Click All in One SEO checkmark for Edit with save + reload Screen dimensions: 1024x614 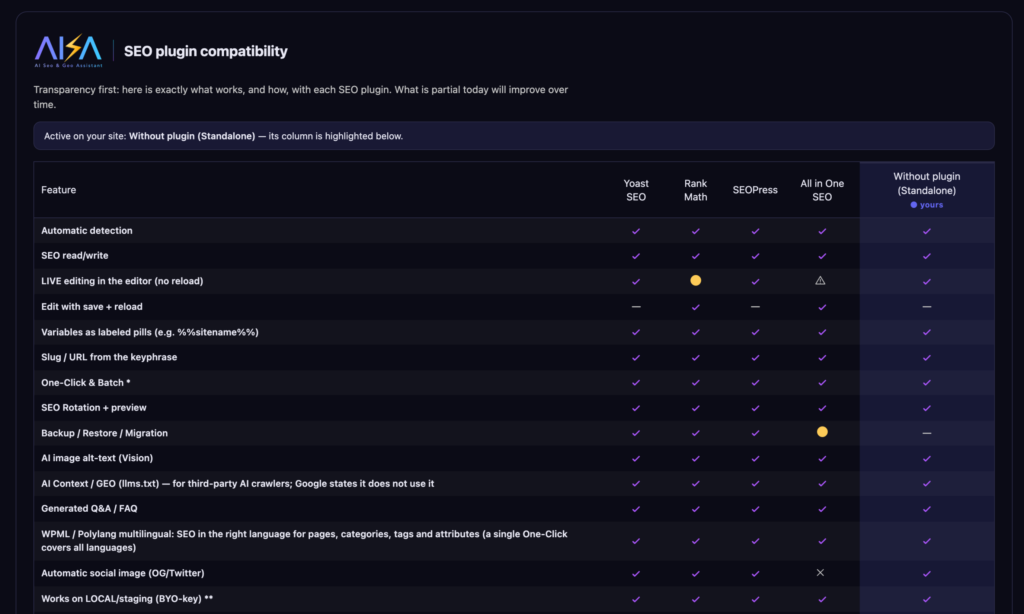pyautogui.click(x=822, y=307)
